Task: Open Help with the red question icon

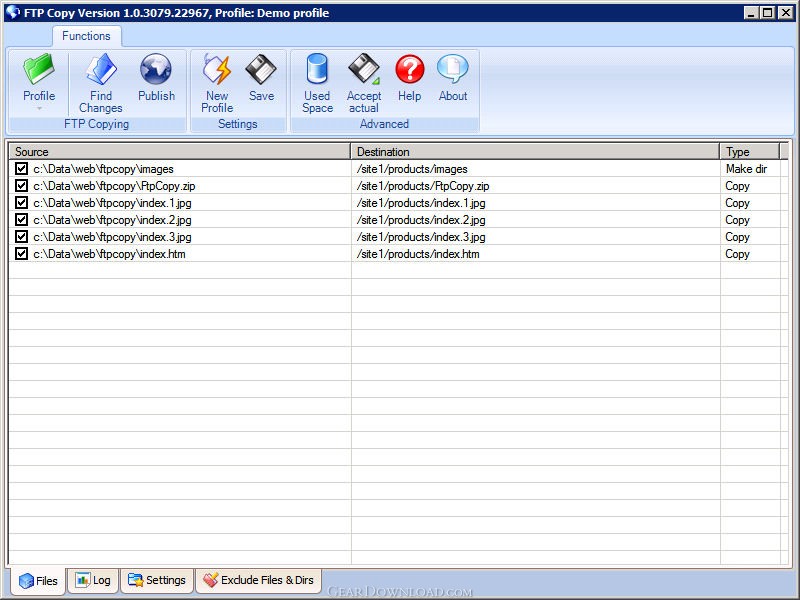Action: 410,69
